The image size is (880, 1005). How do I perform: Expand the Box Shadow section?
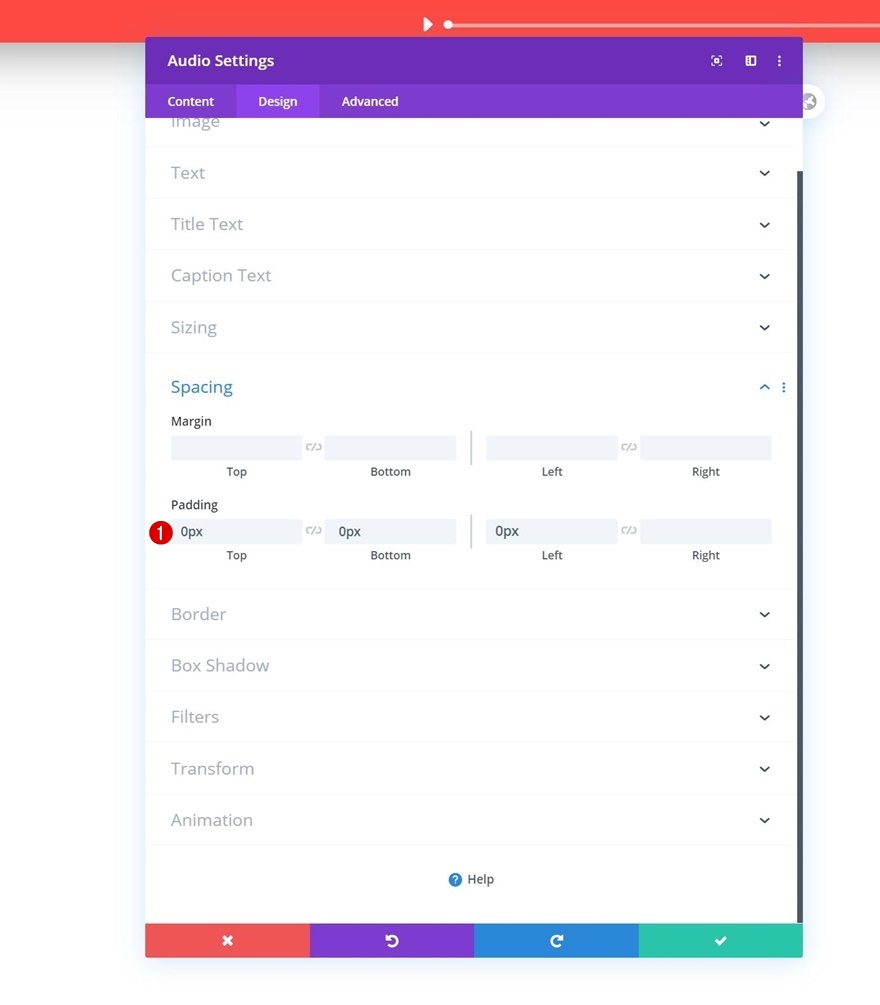pos(471,666)
